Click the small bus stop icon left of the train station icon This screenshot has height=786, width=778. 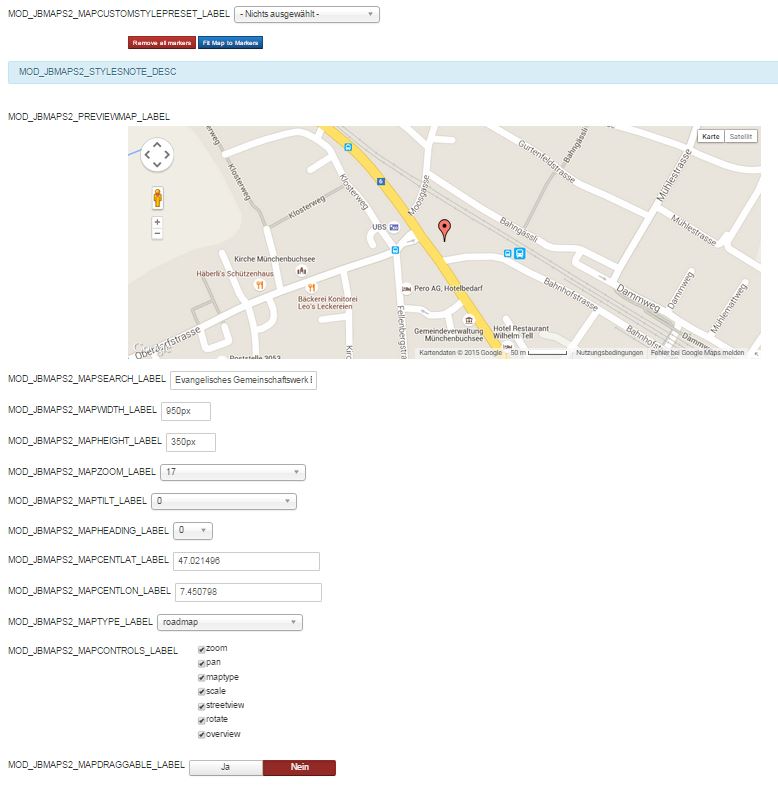click(x=507, y=254)
